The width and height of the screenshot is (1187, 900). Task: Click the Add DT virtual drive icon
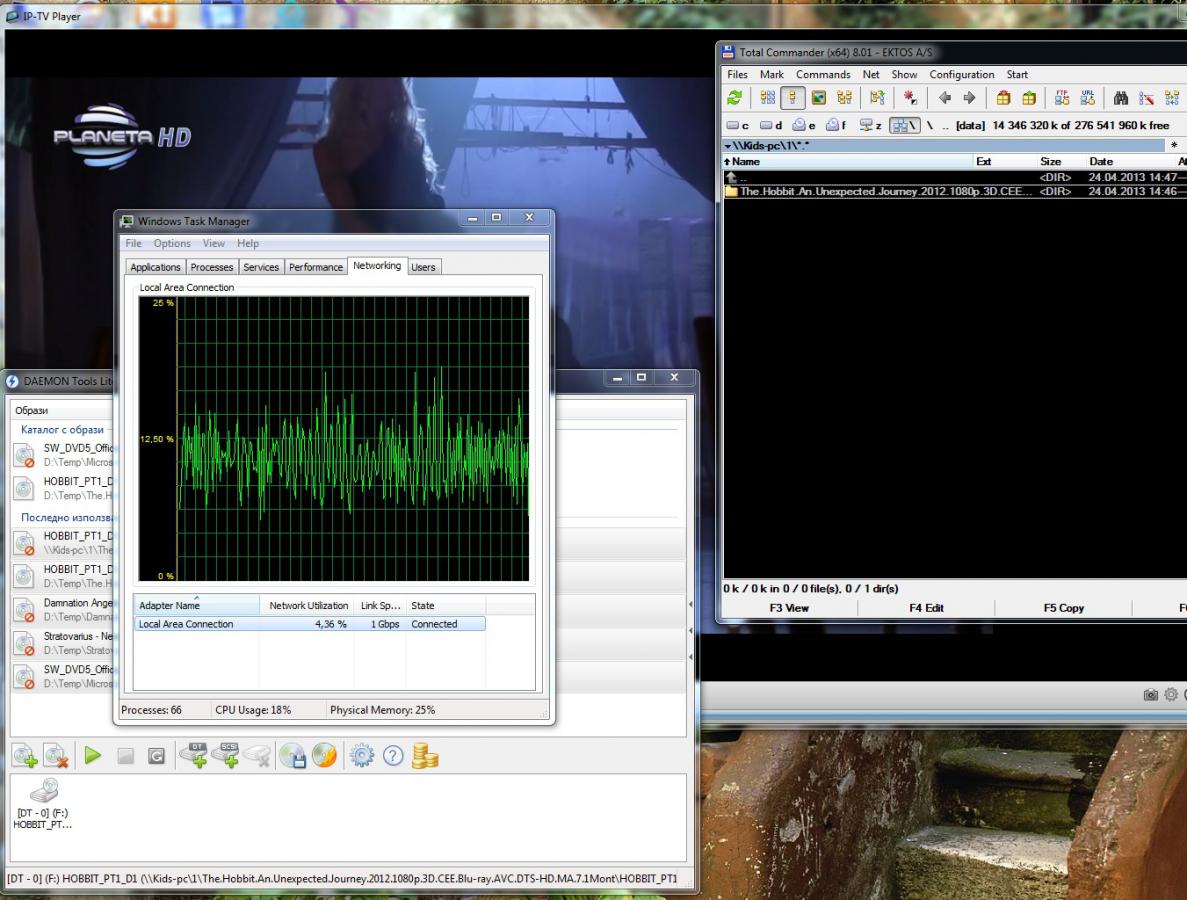coord(195,755)
